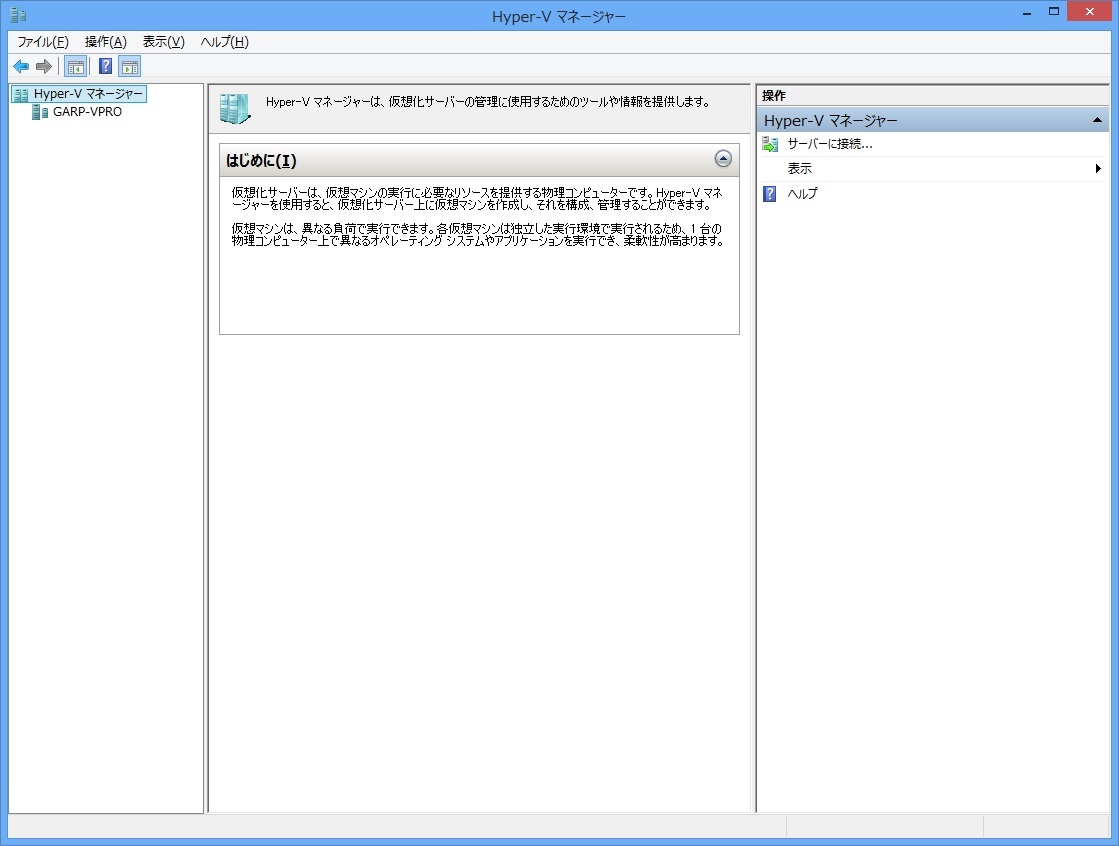Click the large Hyper-V server banner icon
Screen dimensions: 1119x846
(235, 109)
